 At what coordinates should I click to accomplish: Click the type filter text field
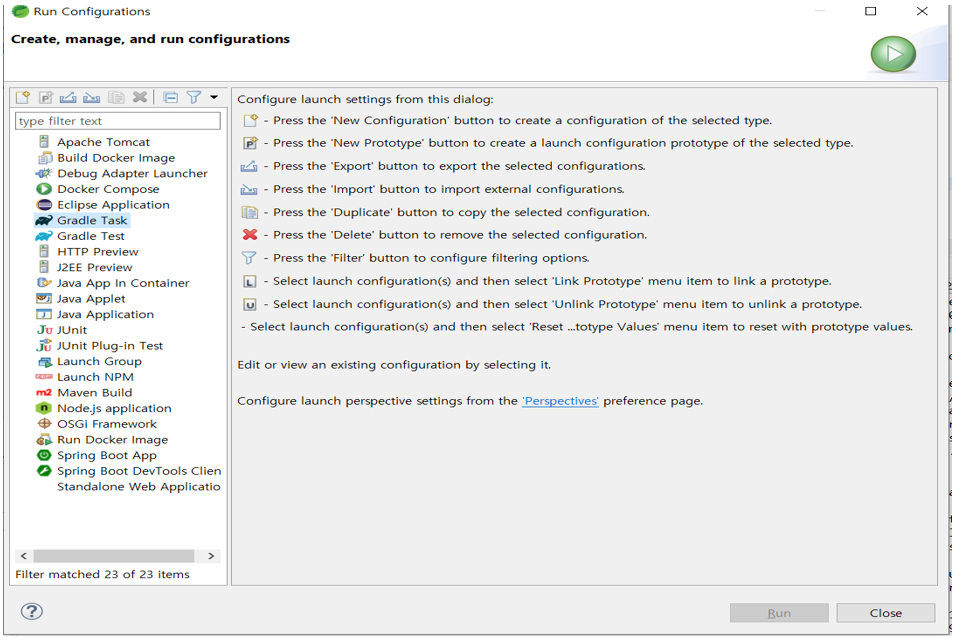pyautogui.click(x=117, y=121)
